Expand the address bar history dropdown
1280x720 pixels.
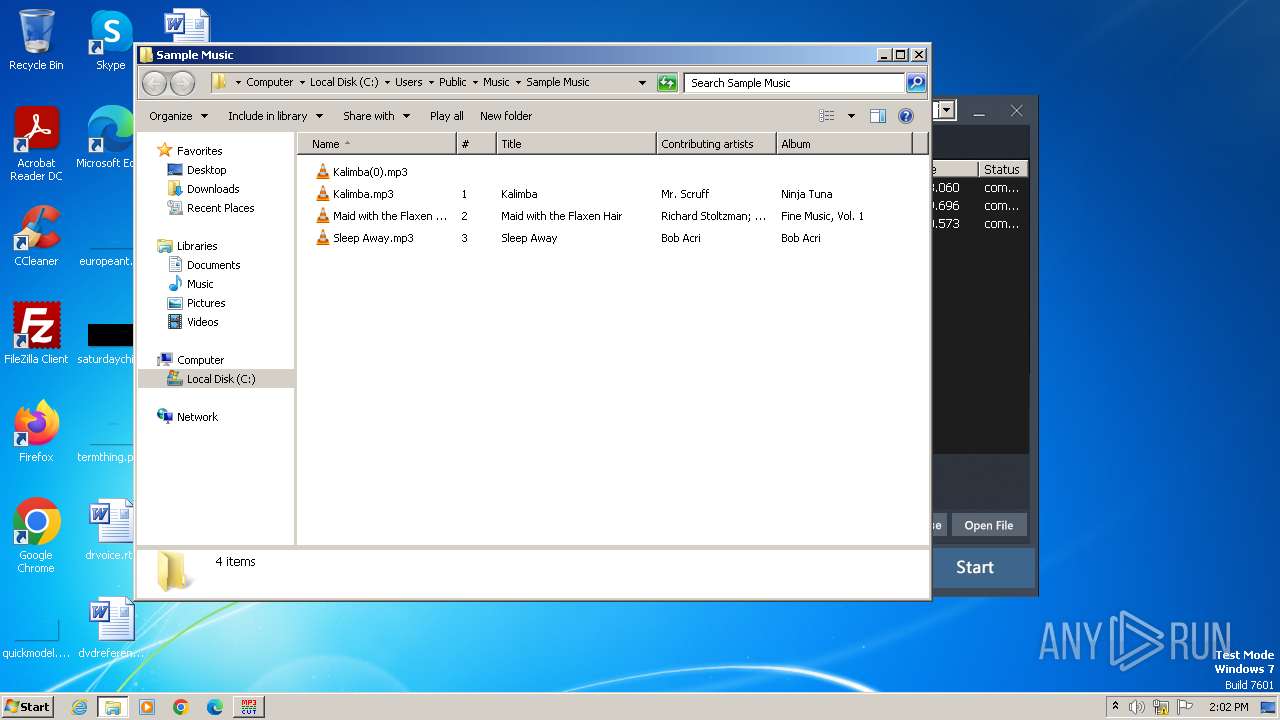pyautogui.click(x=642, y=83)
